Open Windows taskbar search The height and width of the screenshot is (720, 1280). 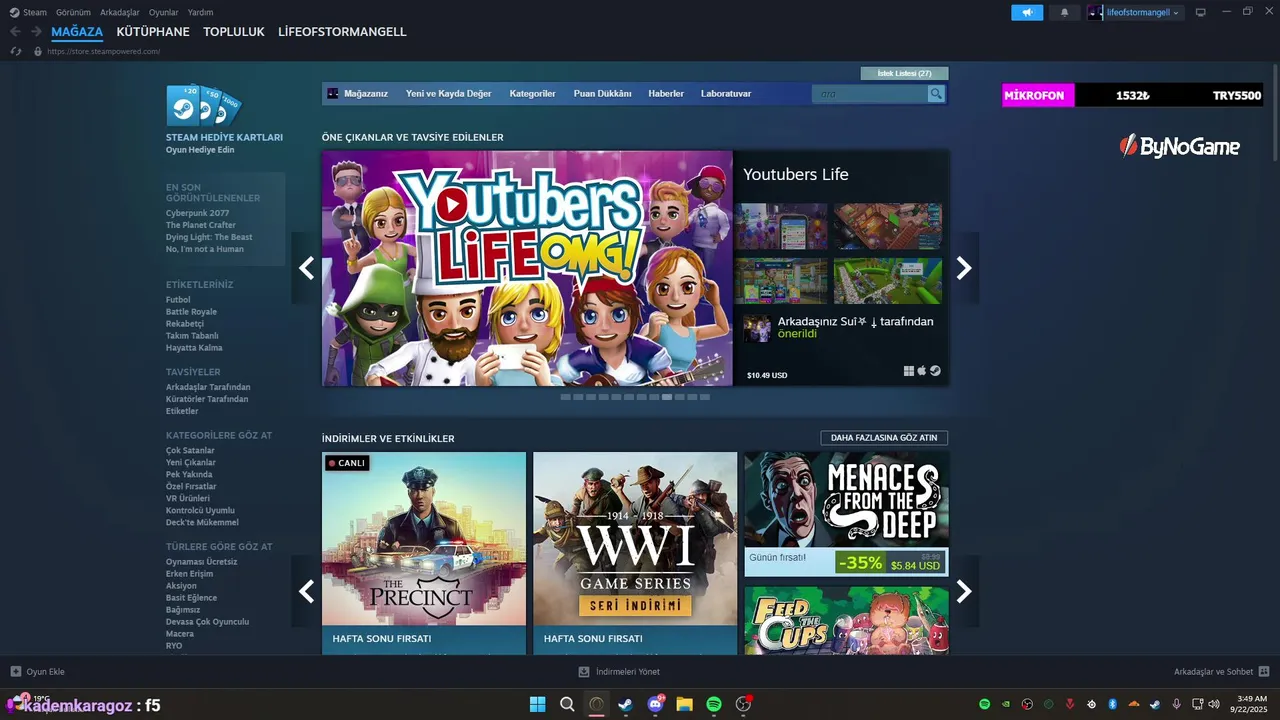click(x=567, y=704)
